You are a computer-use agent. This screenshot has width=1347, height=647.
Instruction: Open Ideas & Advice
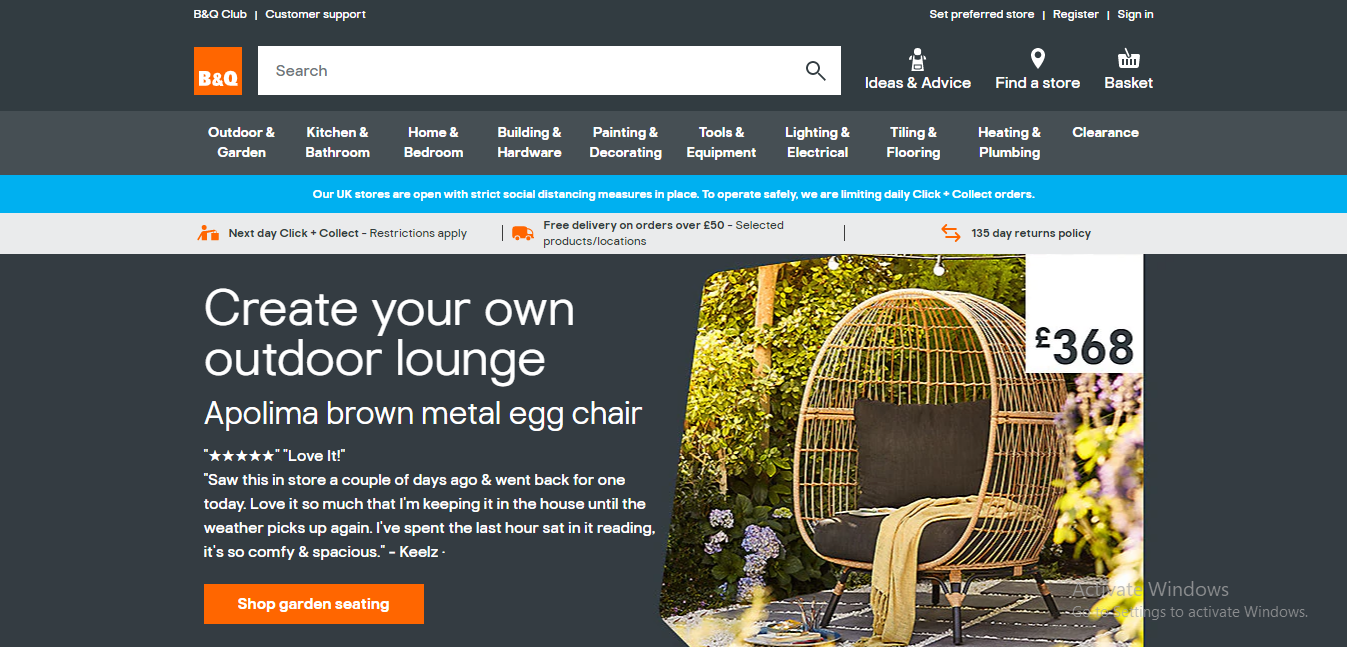point(917,71)
